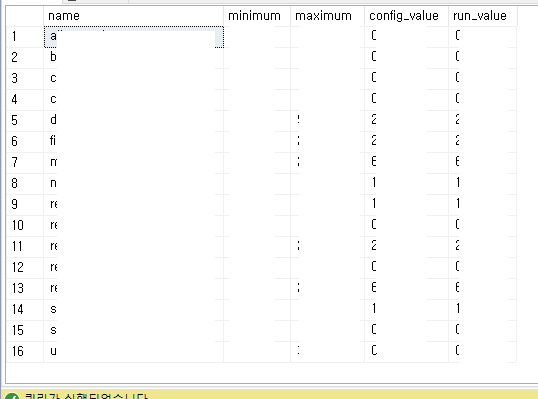Select the name cell in row 16
The image size is (538, 399).
(133, 351)
